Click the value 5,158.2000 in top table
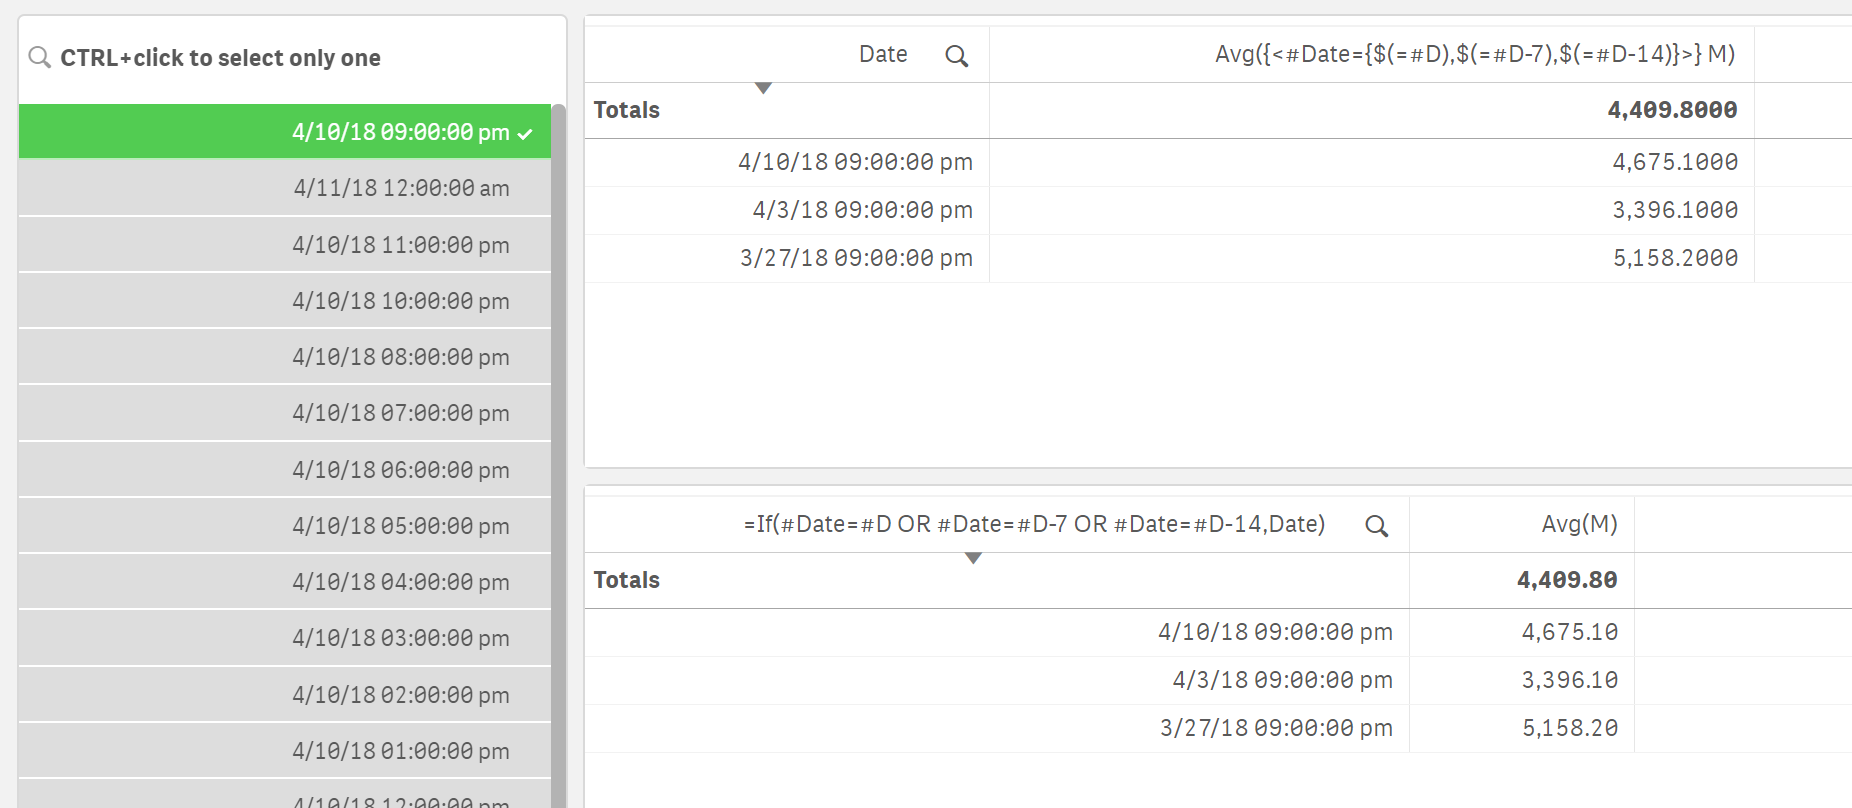The height and width of the screenshot is (808, 1852). click(x=1675, y=258)
